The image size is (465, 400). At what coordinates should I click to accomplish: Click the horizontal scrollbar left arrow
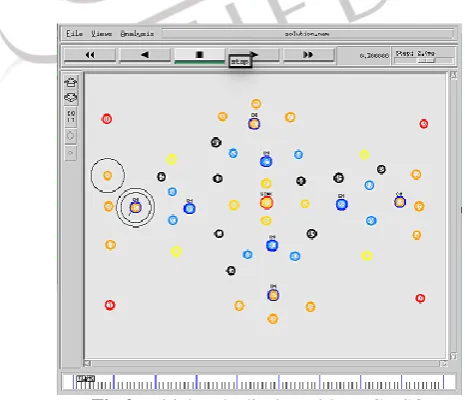pyautogui.click(x=87, y=363)
